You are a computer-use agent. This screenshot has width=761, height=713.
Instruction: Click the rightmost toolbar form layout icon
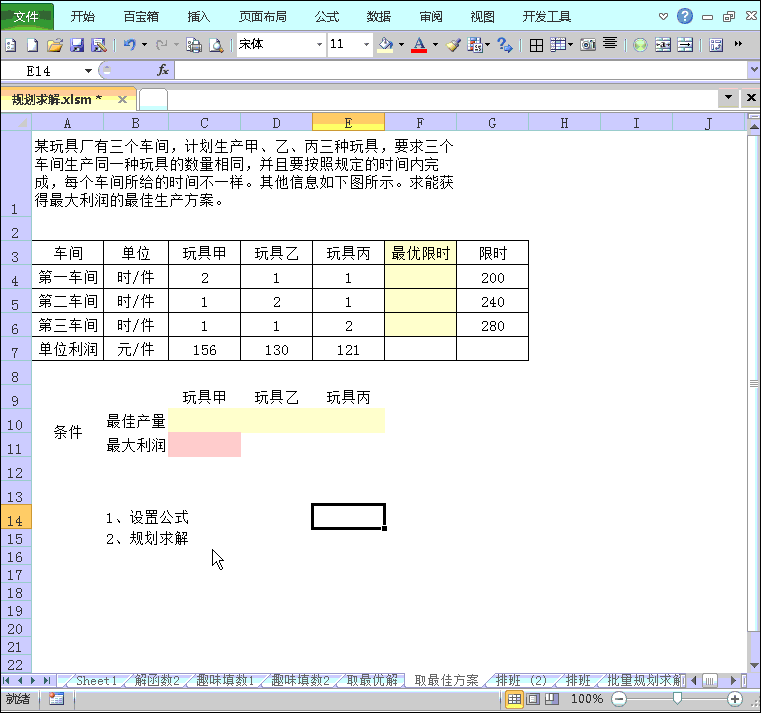click(716, 45)
